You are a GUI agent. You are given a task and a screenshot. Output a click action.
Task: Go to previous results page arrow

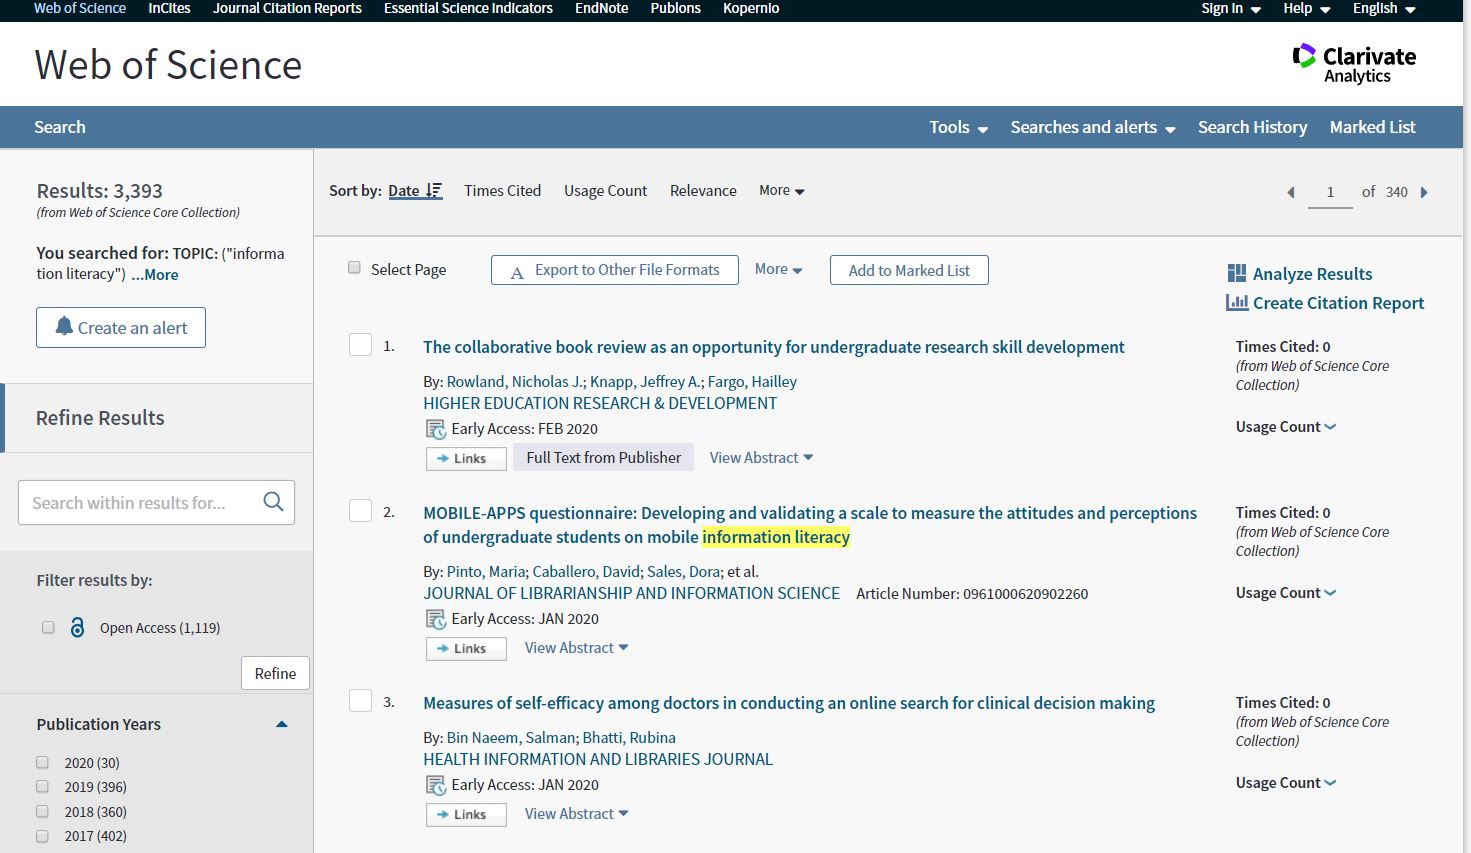point(1290,192)
